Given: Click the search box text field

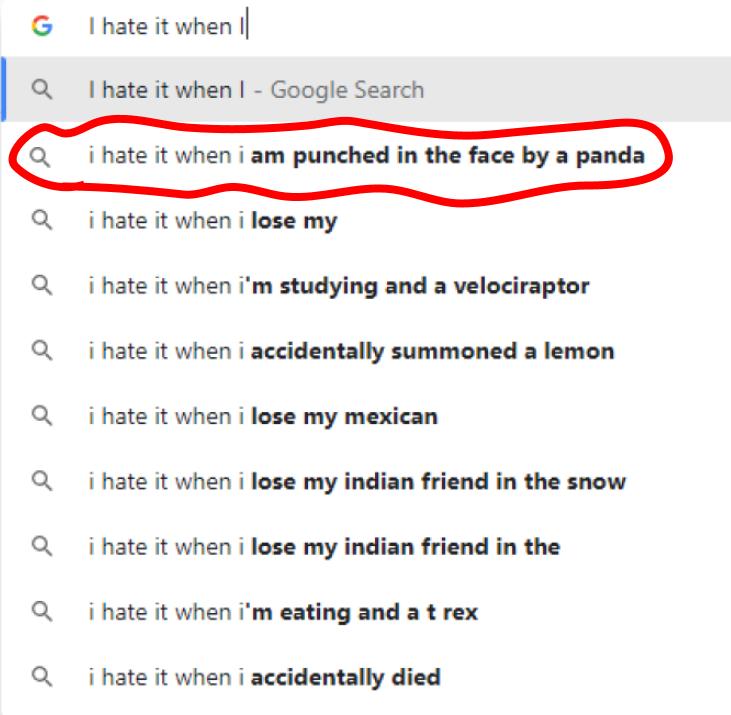Looking at the screenshot, I should pos(400,26).
